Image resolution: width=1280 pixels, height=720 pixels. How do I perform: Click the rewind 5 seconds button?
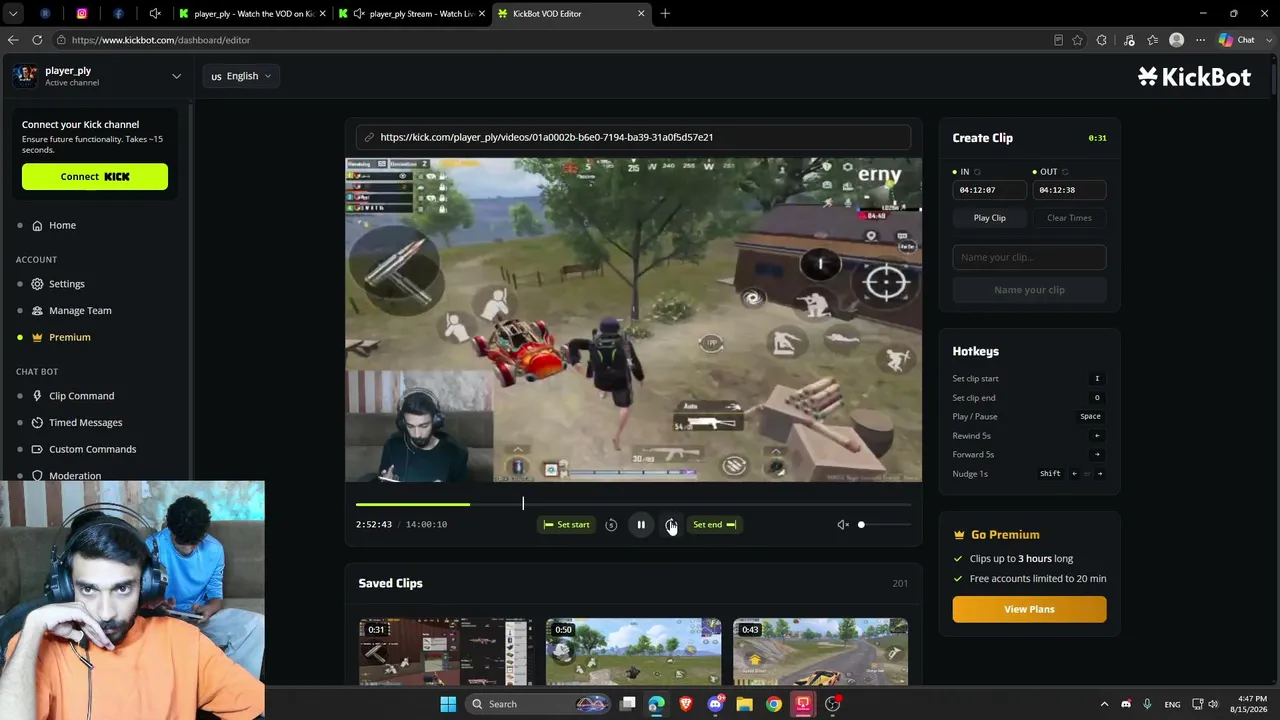pos(611,524)
